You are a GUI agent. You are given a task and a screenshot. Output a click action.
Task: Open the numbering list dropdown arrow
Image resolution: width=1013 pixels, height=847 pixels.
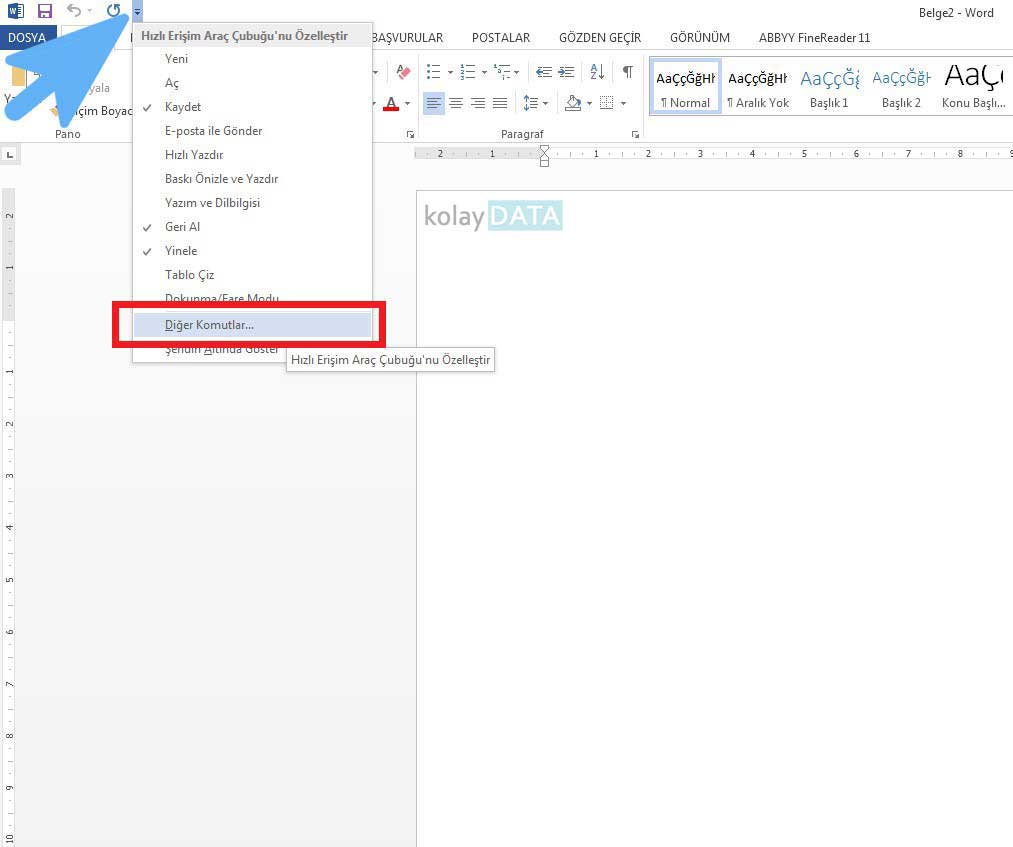coord(484,72)
